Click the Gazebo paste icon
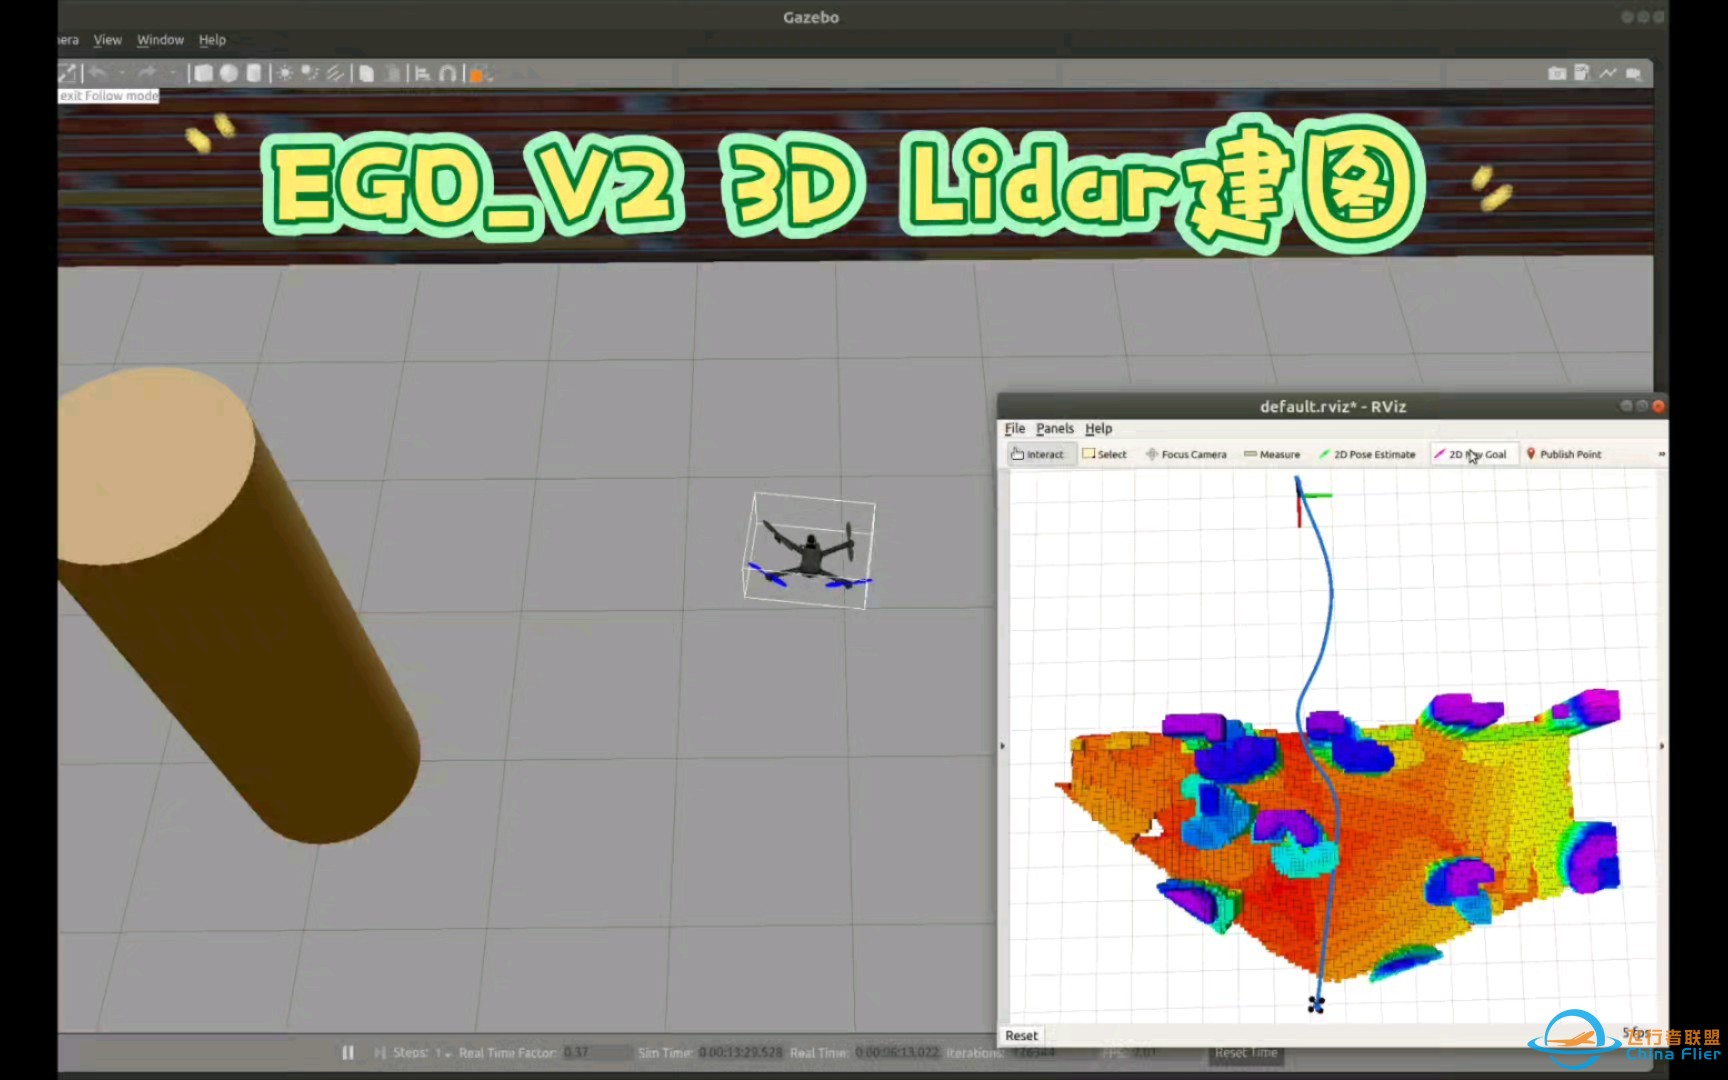The width and height of the screenshot is (1728, 1080). [394, 73]
